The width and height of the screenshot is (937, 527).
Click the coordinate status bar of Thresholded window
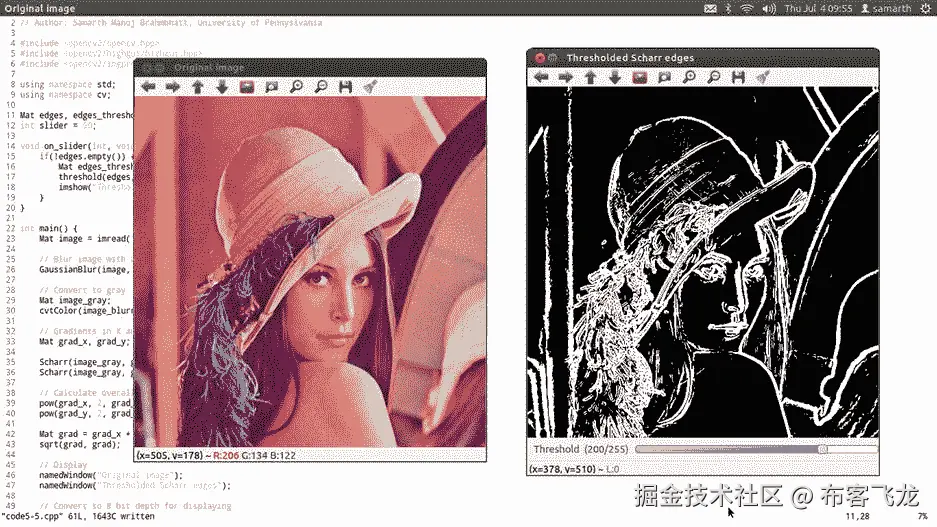703,469
